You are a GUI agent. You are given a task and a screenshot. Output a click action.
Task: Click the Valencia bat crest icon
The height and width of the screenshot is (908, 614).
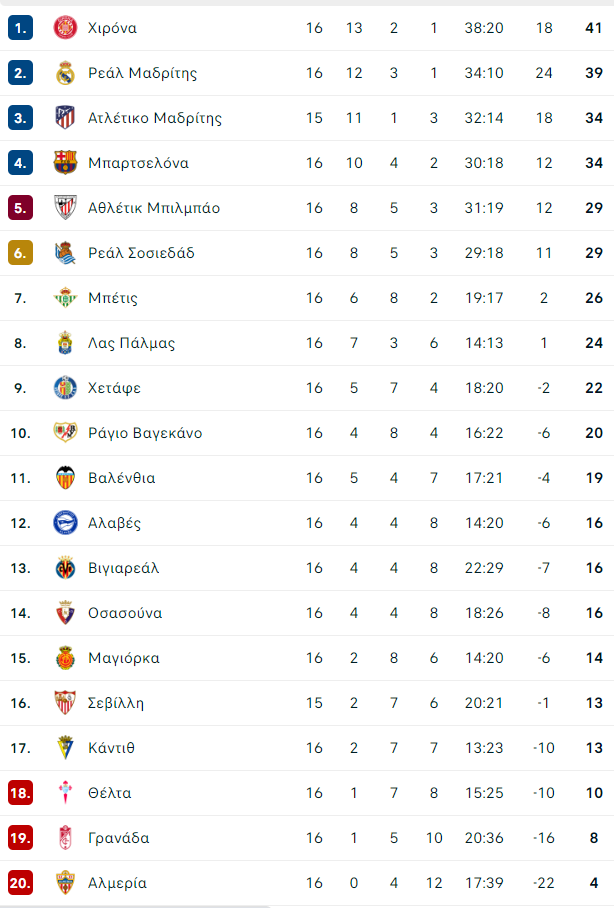[65, 478]
